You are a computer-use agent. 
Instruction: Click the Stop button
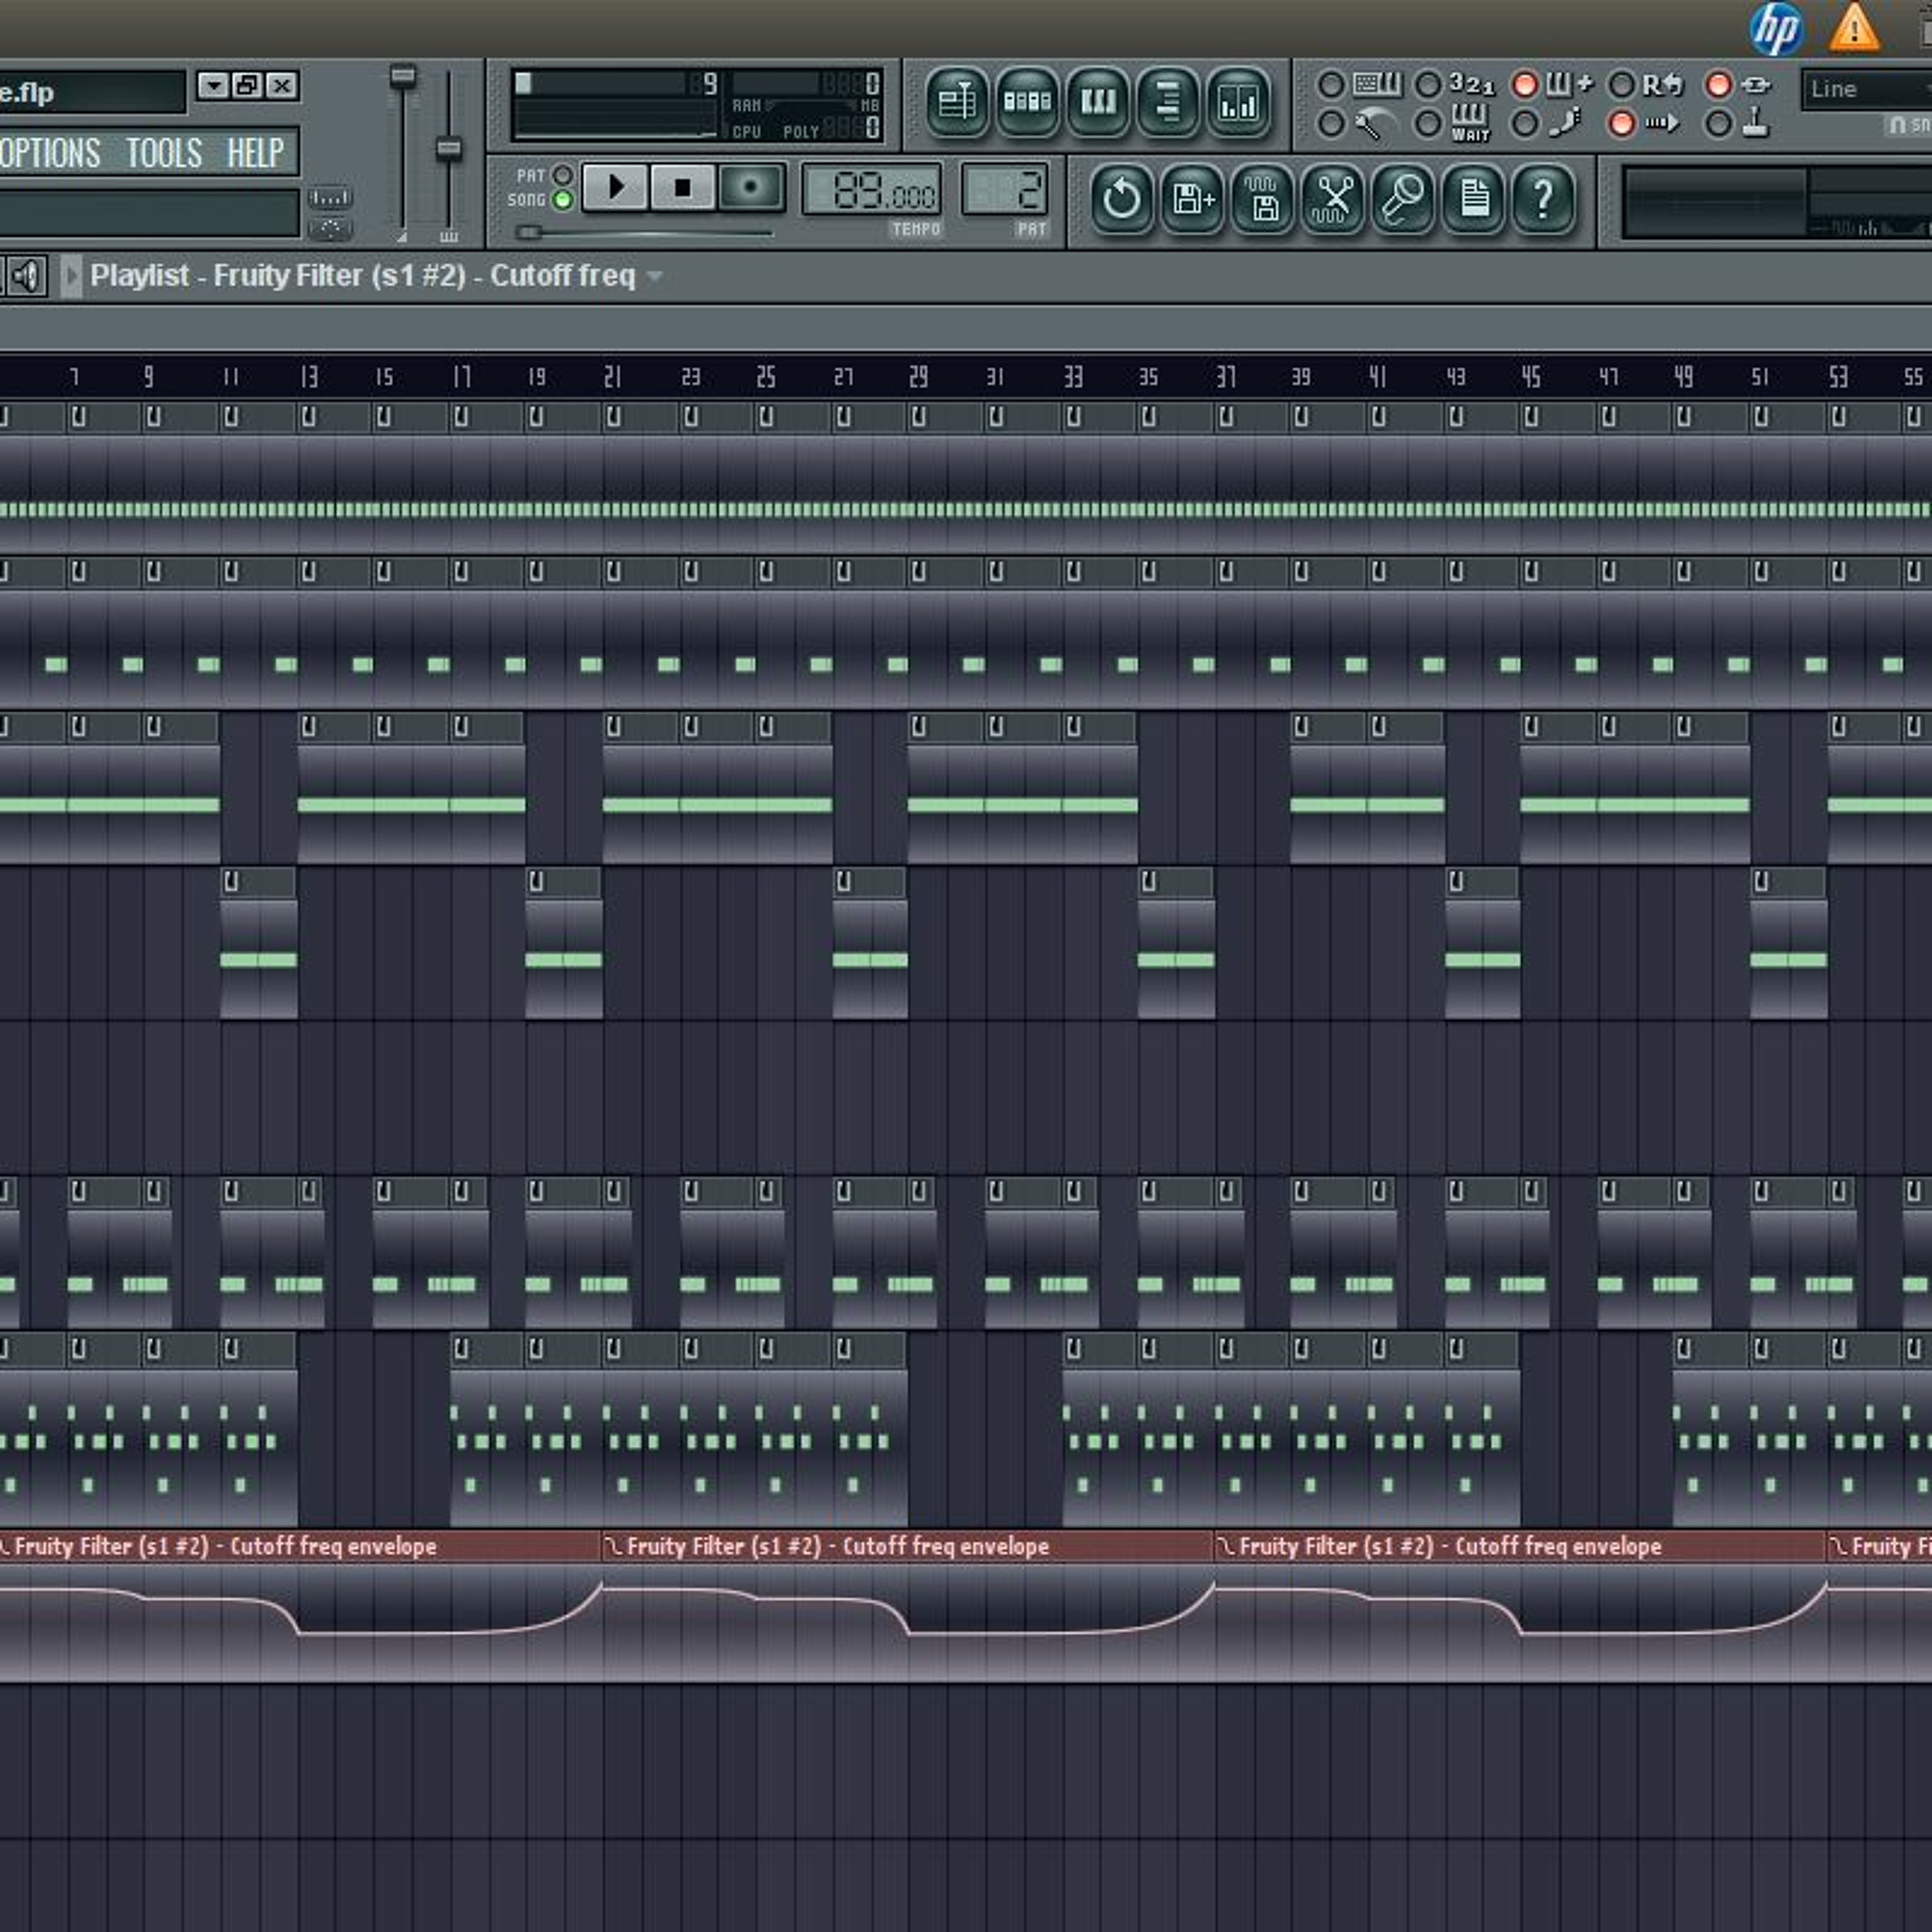coord(682,188)
